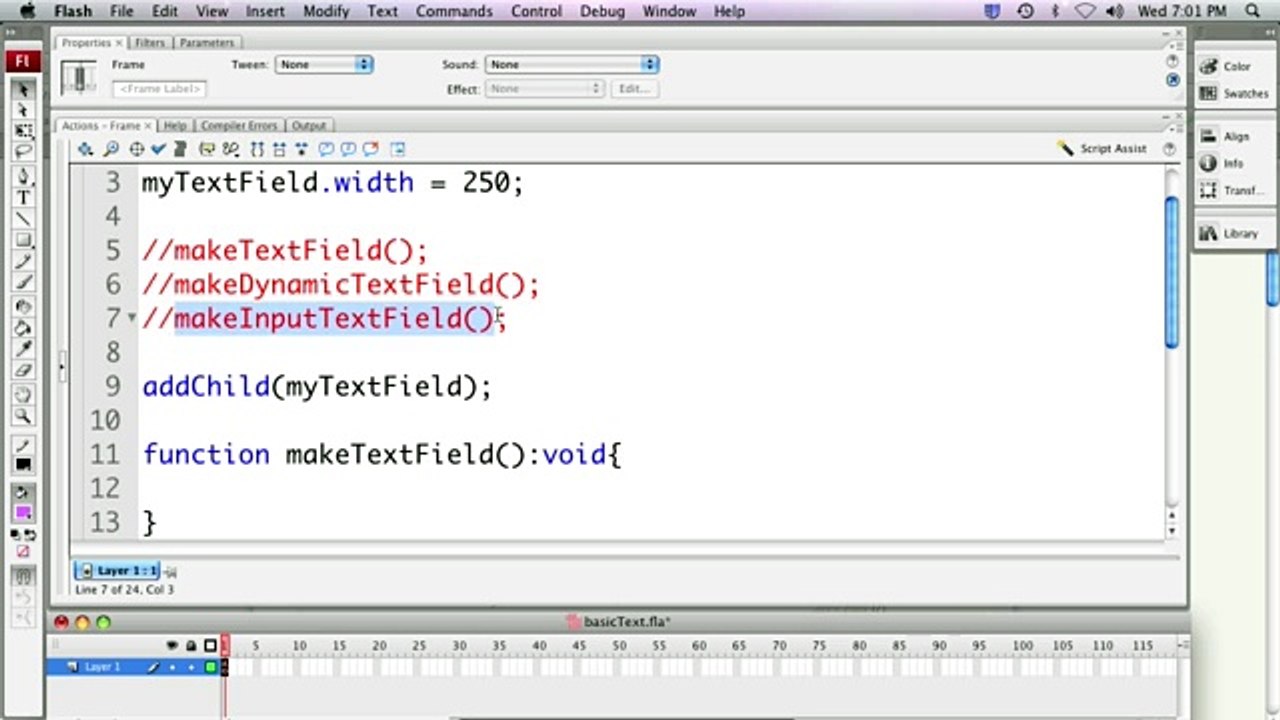Viewport: 1280px width, 720px height.
Task: Click the Auto format icon
Action: pyautogui.click(x=180, y=149)
